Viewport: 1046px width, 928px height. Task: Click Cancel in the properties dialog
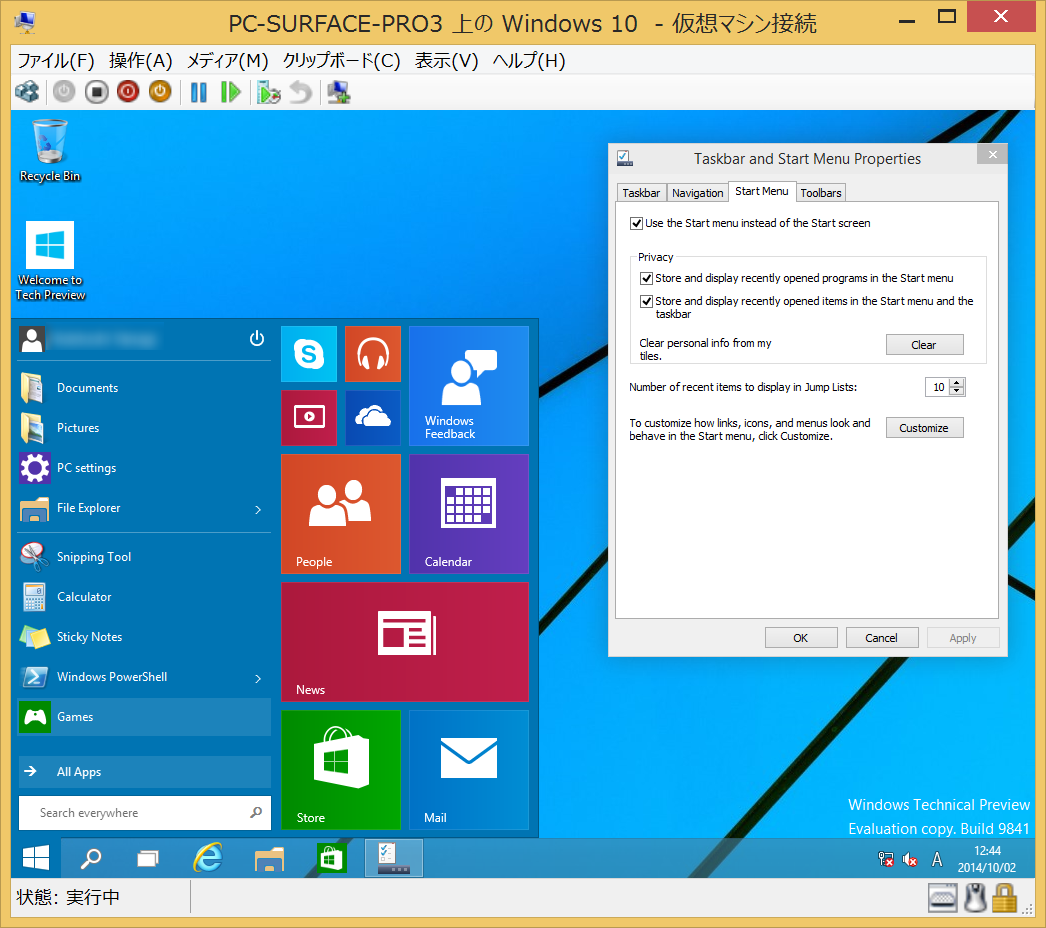point(881,638)
